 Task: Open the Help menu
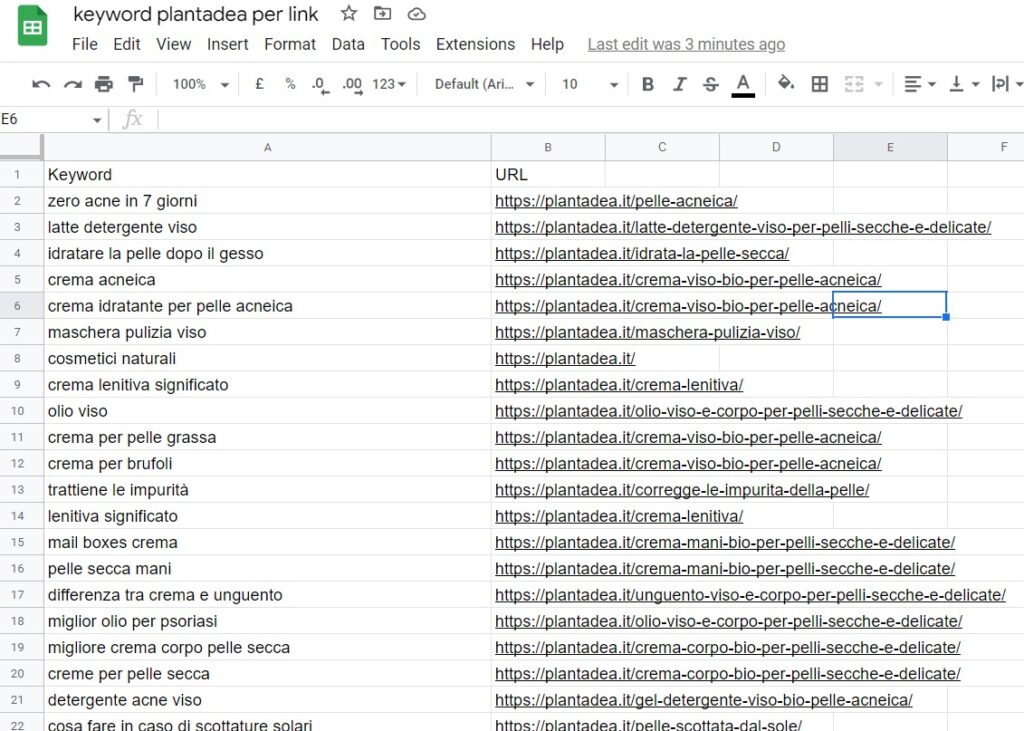click(547, 44)
